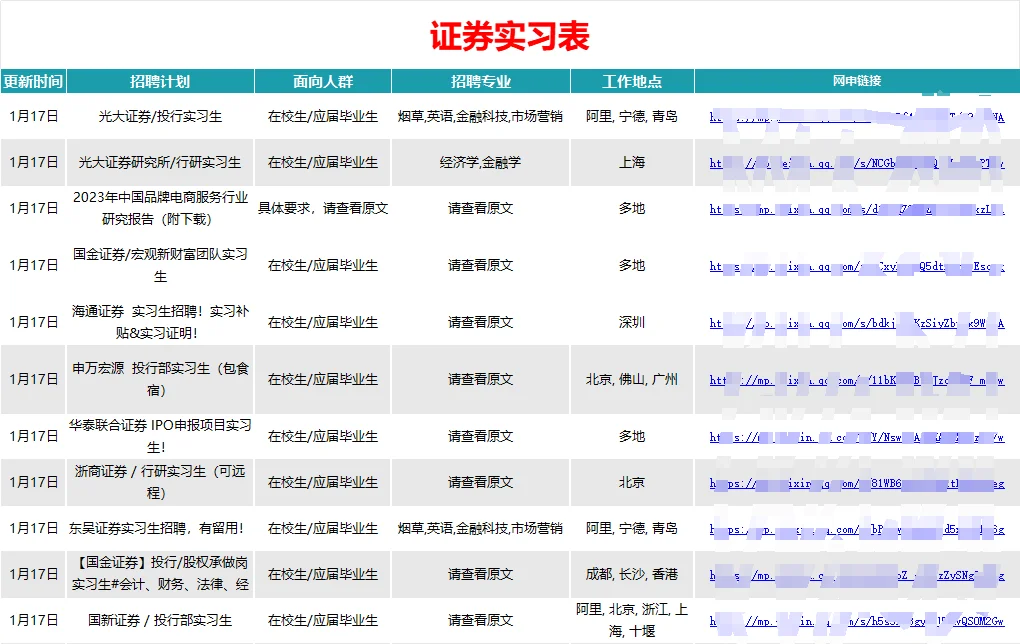Screen dimensions: 1020x644
Task: Click 烟草,英语,金融科技,市场营销 in the 光大证券/投行实习生 row
Action: (x=481, y=116)
